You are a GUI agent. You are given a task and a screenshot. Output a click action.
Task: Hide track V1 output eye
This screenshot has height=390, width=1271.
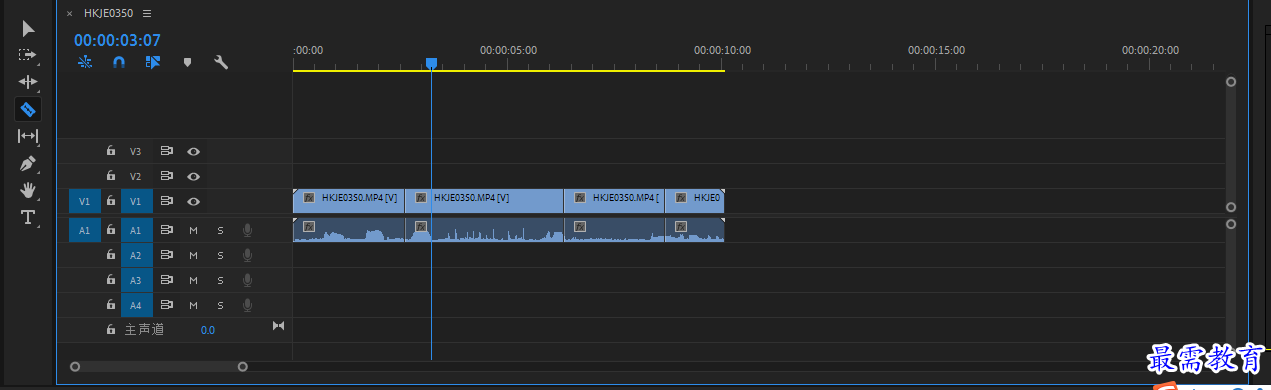tap(193, 201)
